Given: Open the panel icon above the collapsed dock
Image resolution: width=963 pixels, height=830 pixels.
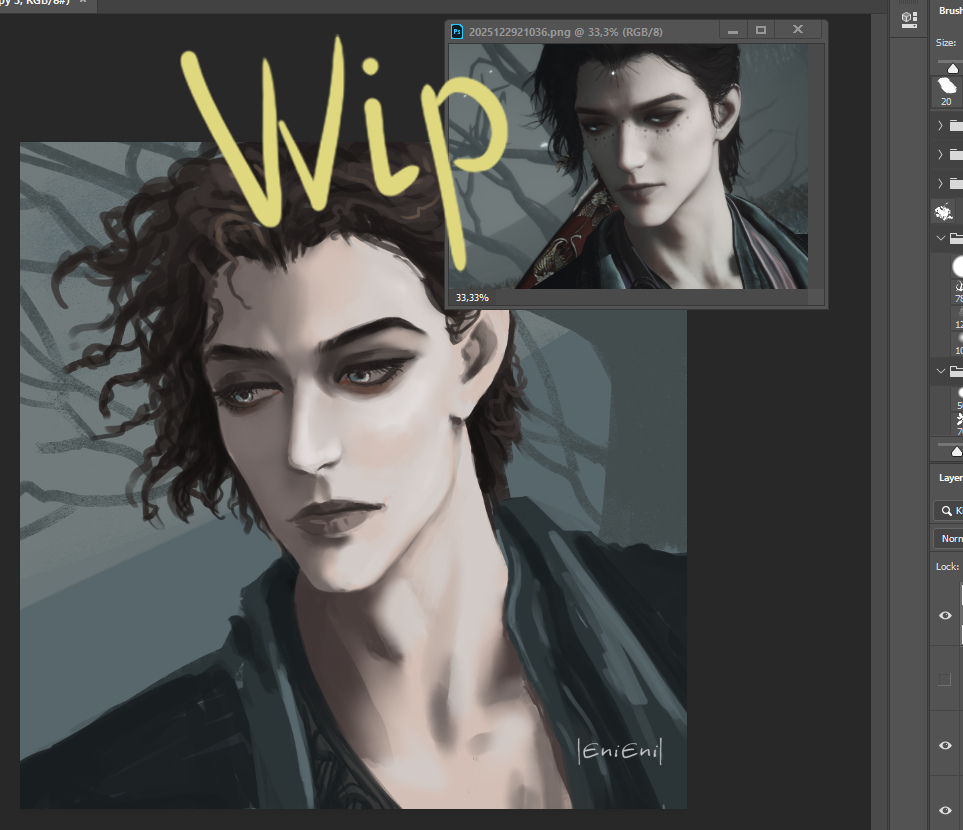Looking at the screenshot, I should (x=908, y=18).
